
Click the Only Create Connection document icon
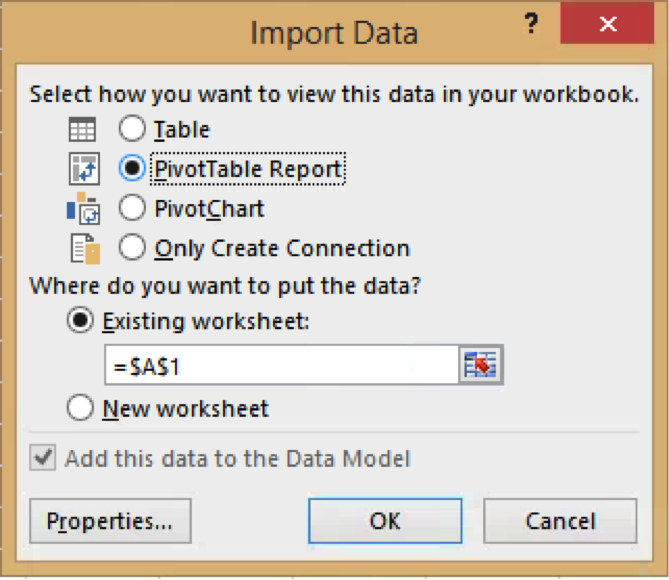(83, 248)
